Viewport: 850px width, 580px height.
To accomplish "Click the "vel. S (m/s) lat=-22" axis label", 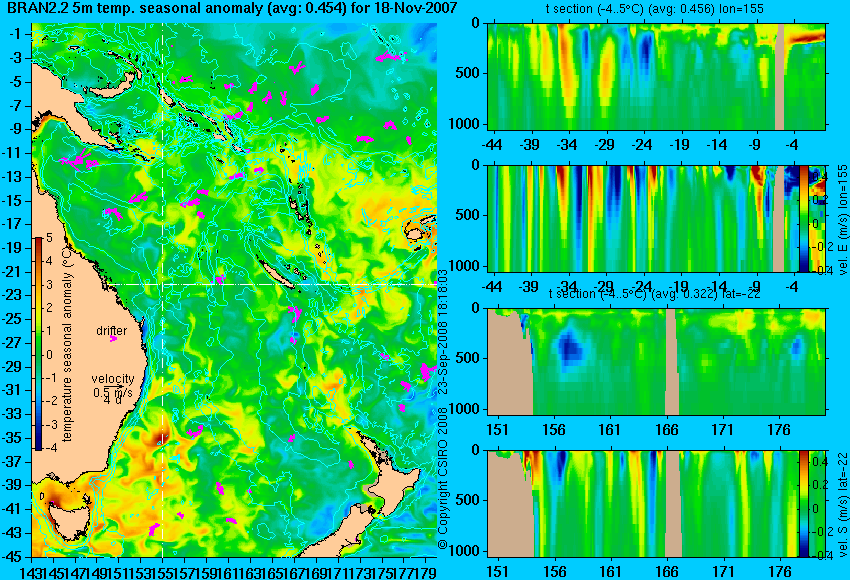I will pos(842,505).
